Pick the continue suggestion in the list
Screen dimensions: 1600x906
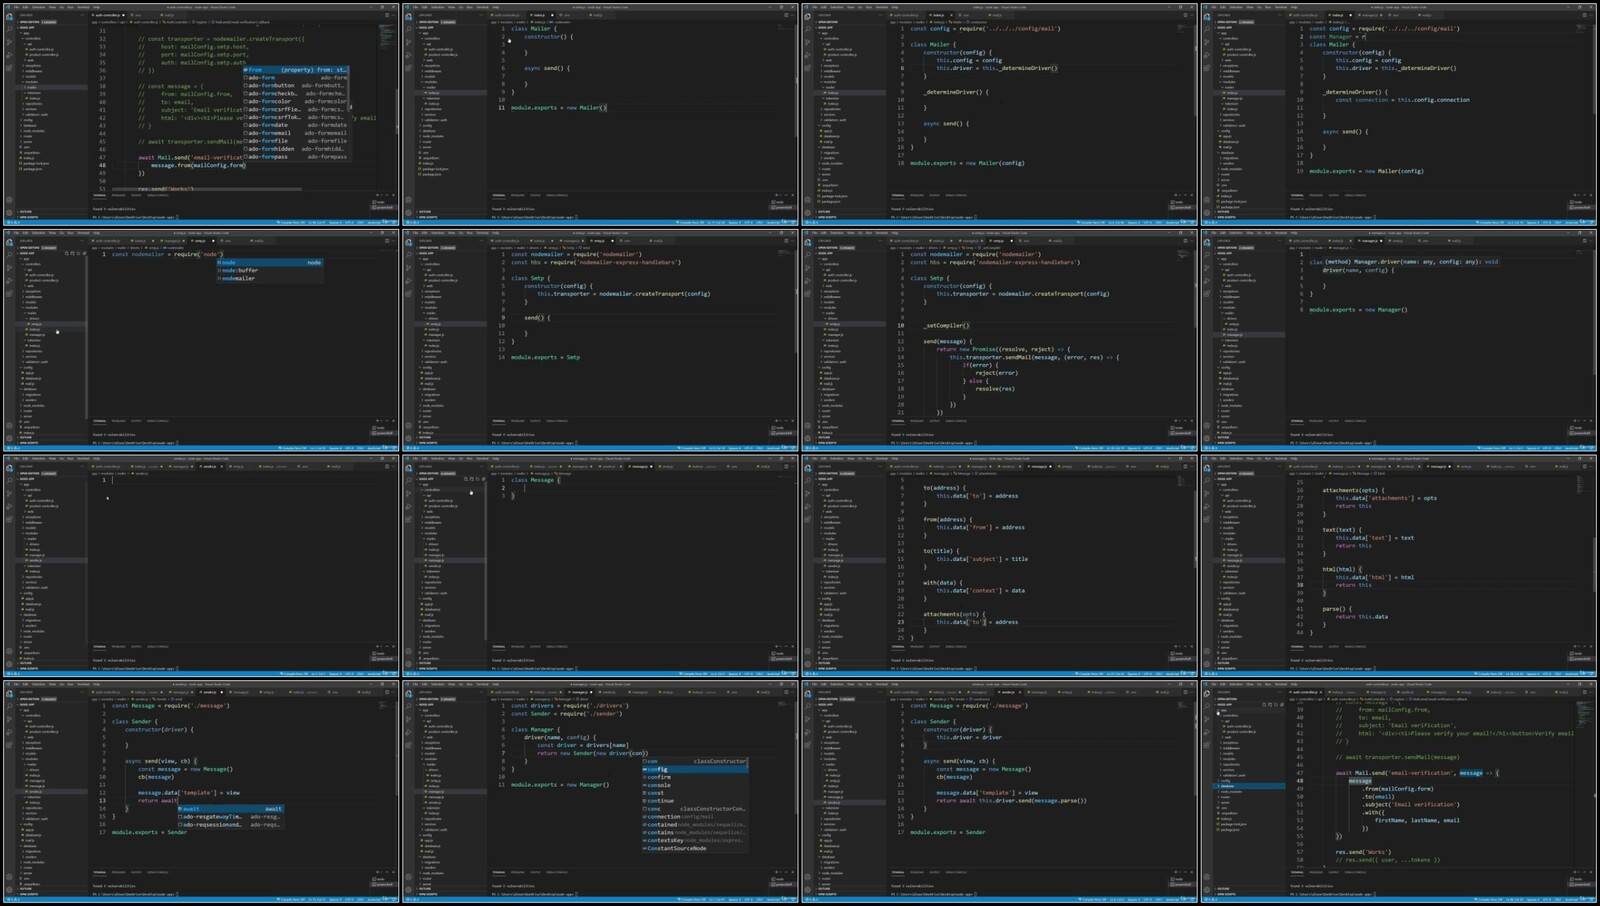tap(694, 801)
